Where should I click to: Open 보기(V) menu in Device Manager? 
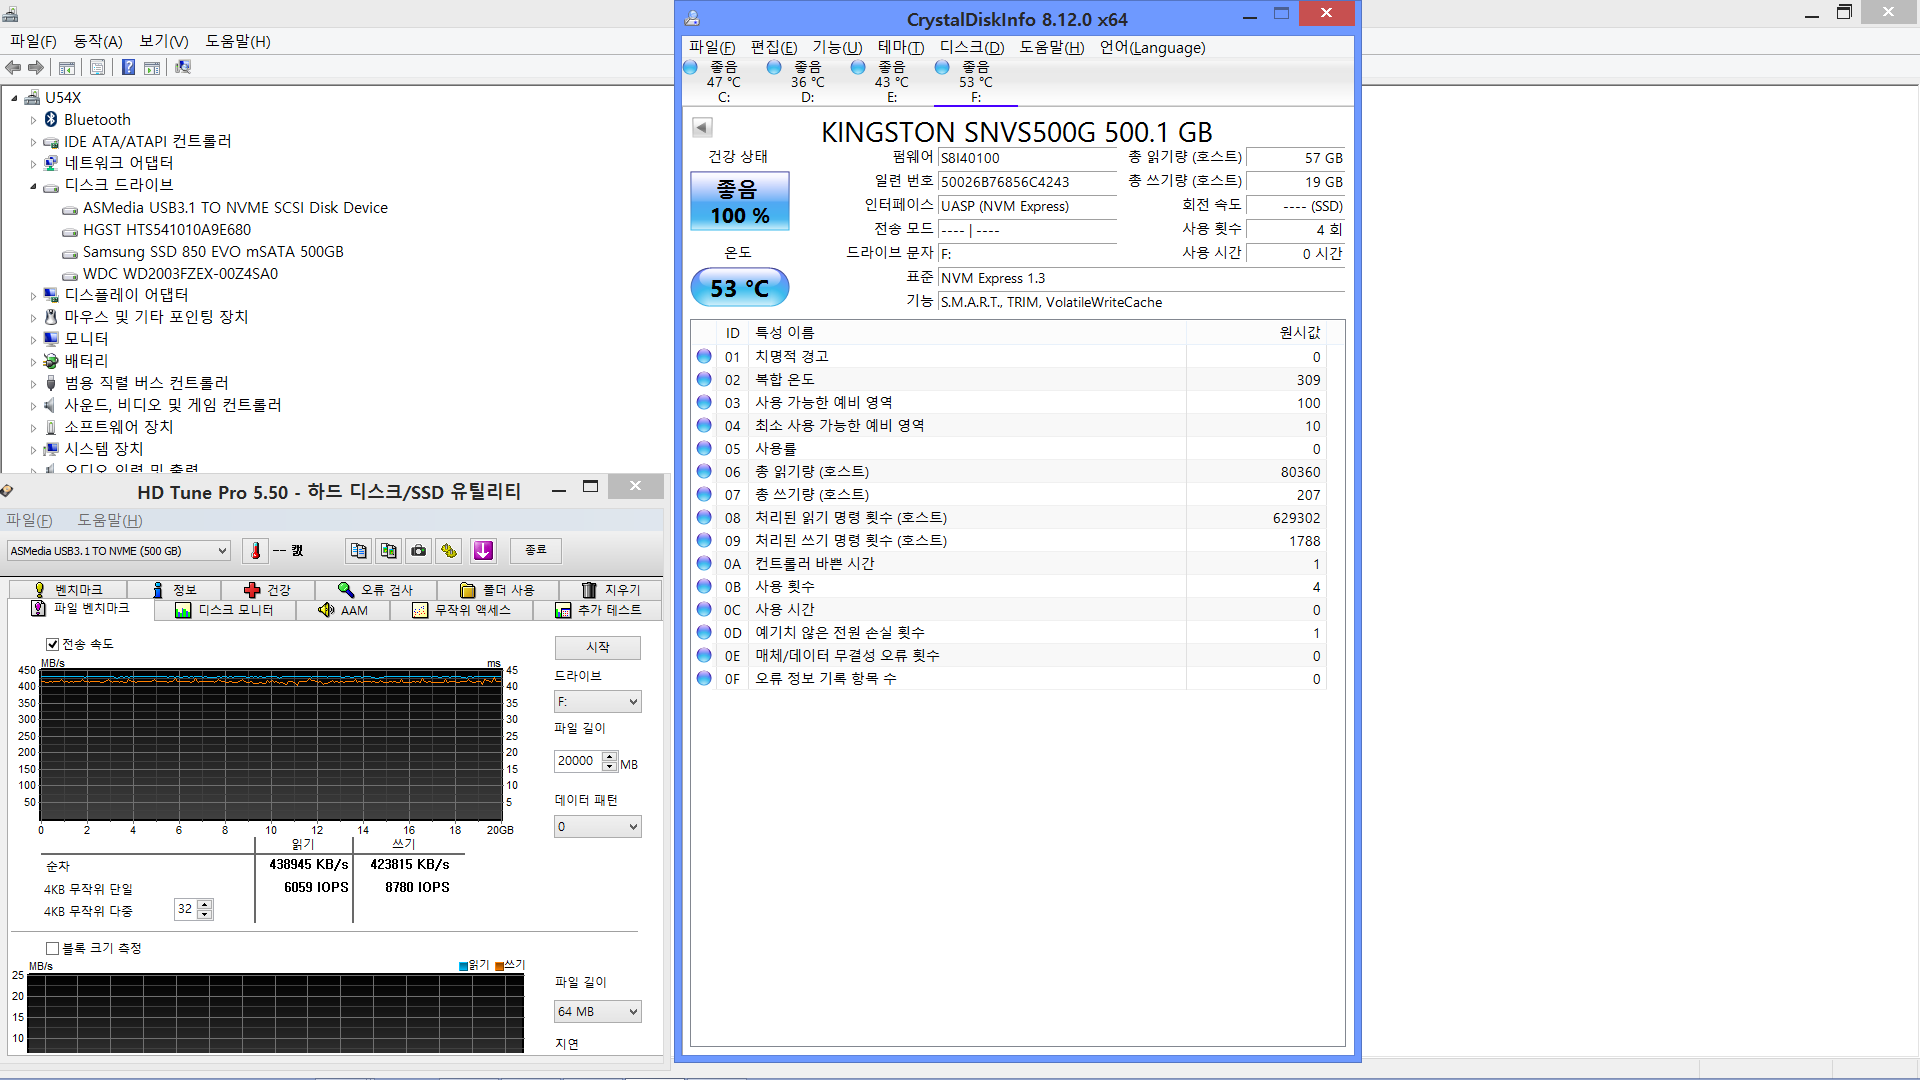point(164,41)
